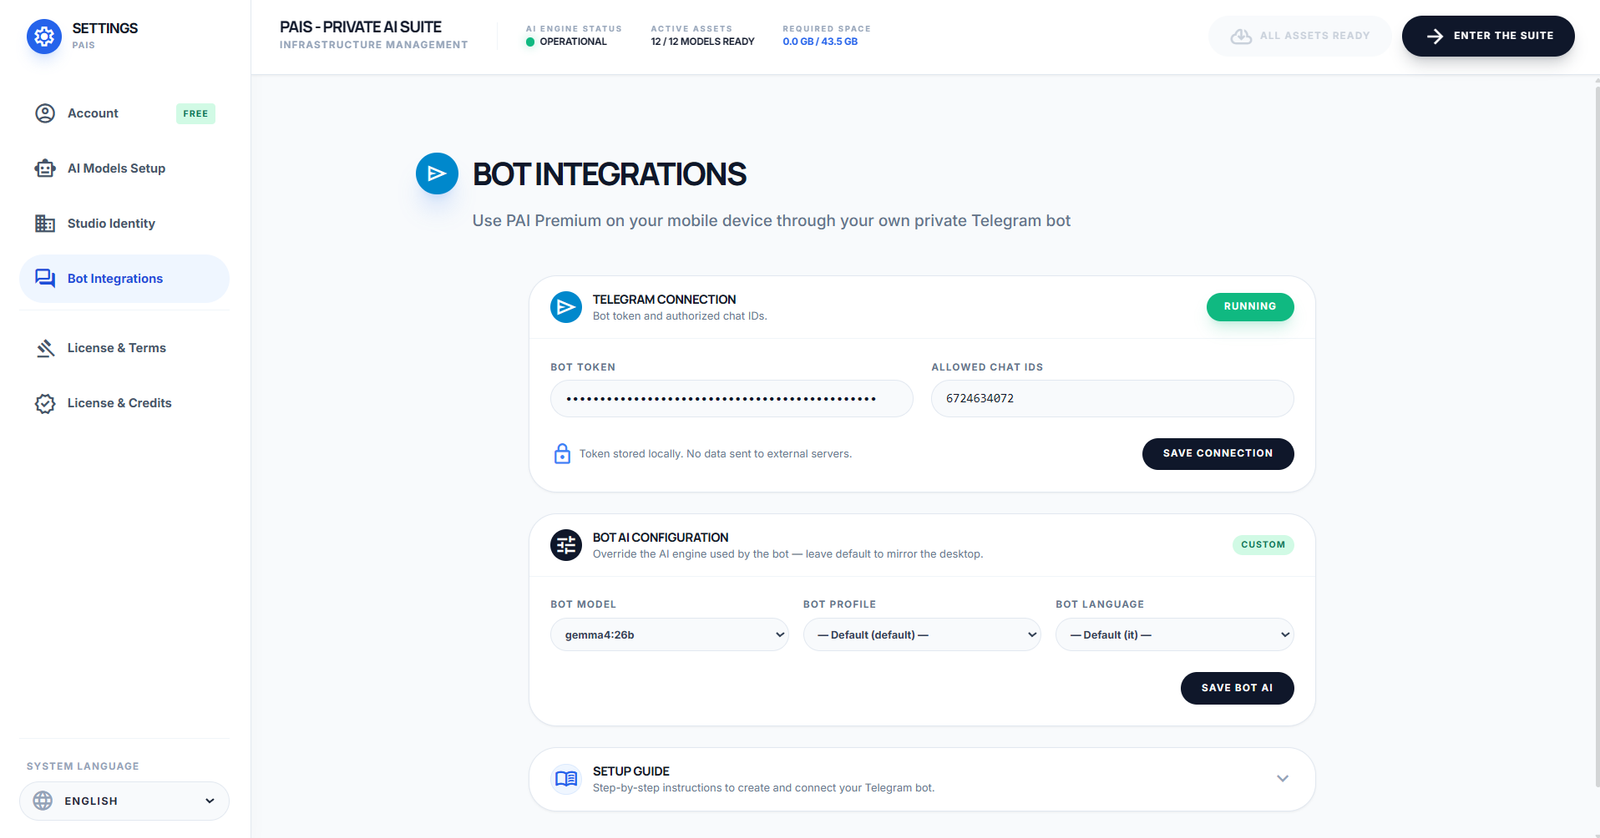The image size is (1600, 838).
Task: Select Bot Integrations in sidebar
Action: pyautogui.click(x=124, y=278)
